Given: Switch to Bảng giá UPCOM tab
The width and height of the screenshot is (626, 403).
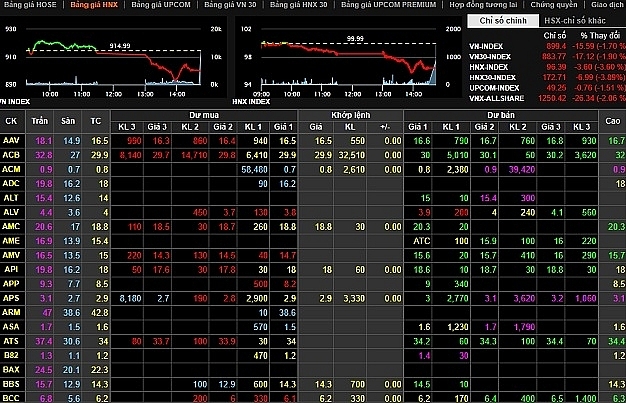Looking at the screenshot, I should click(161, 5).
